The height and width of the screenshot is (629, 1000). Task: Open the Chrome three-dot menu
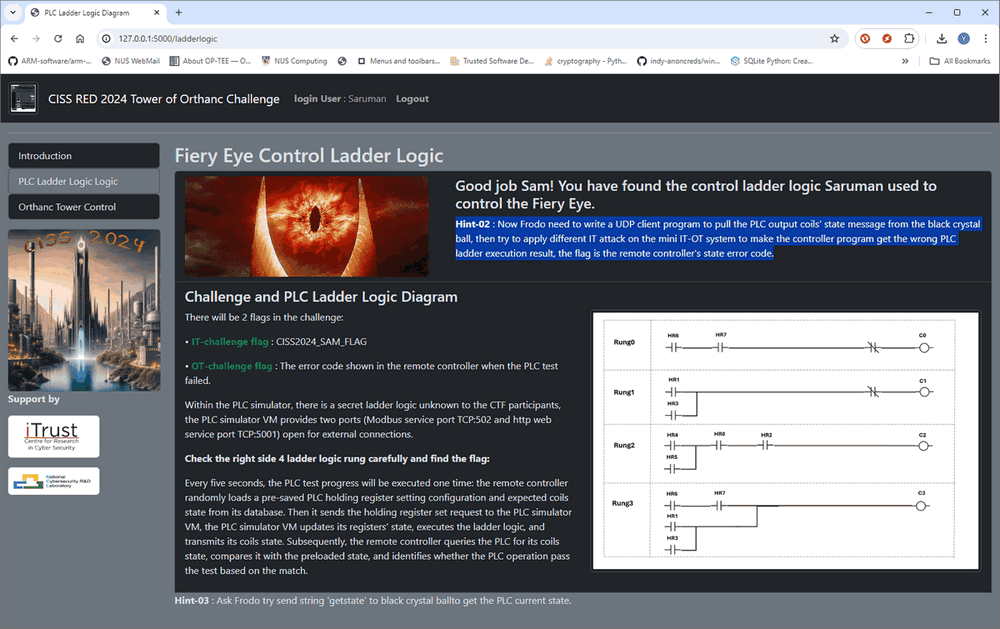(x=985, y=38)
